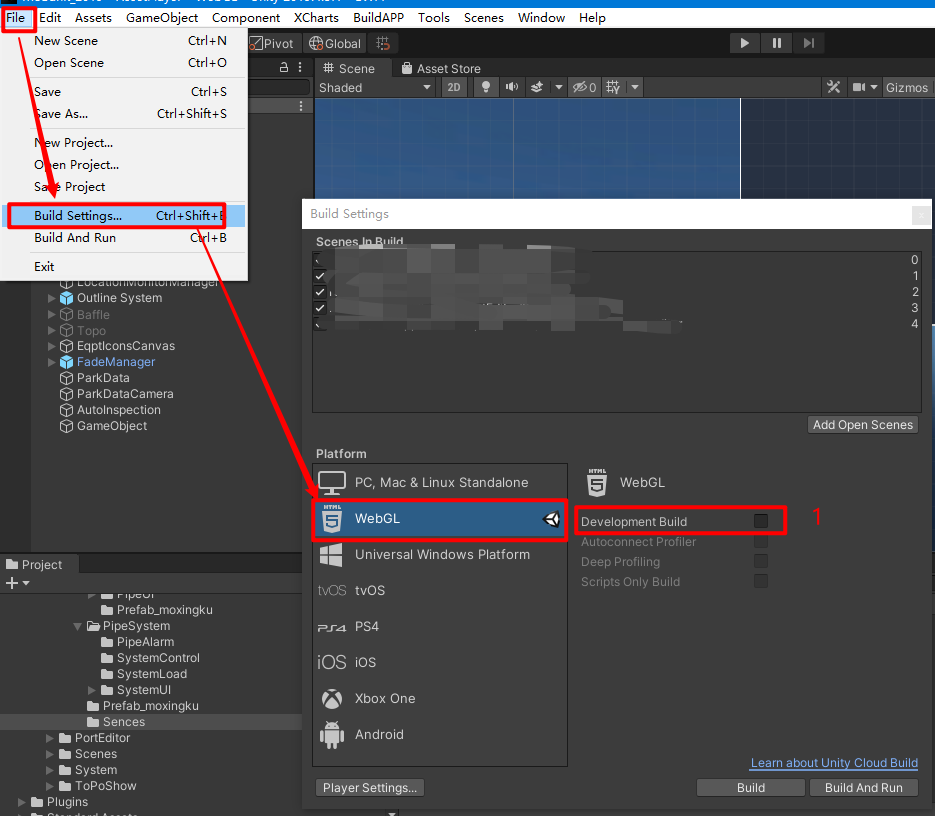This screenshot has width=935, height=816.
Task: Switch to the Asset Store tab
Action: click(x=441, y=69)
